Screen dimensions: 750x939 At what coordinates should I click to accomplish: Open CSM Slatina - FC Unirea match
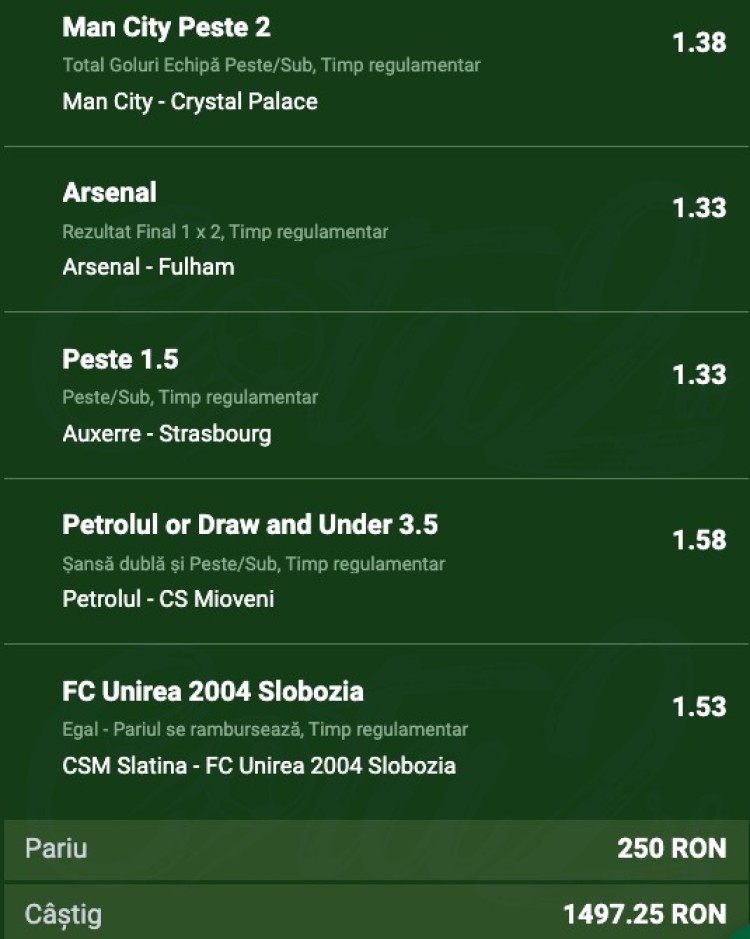pyautogui.click(x=259, y=765)
